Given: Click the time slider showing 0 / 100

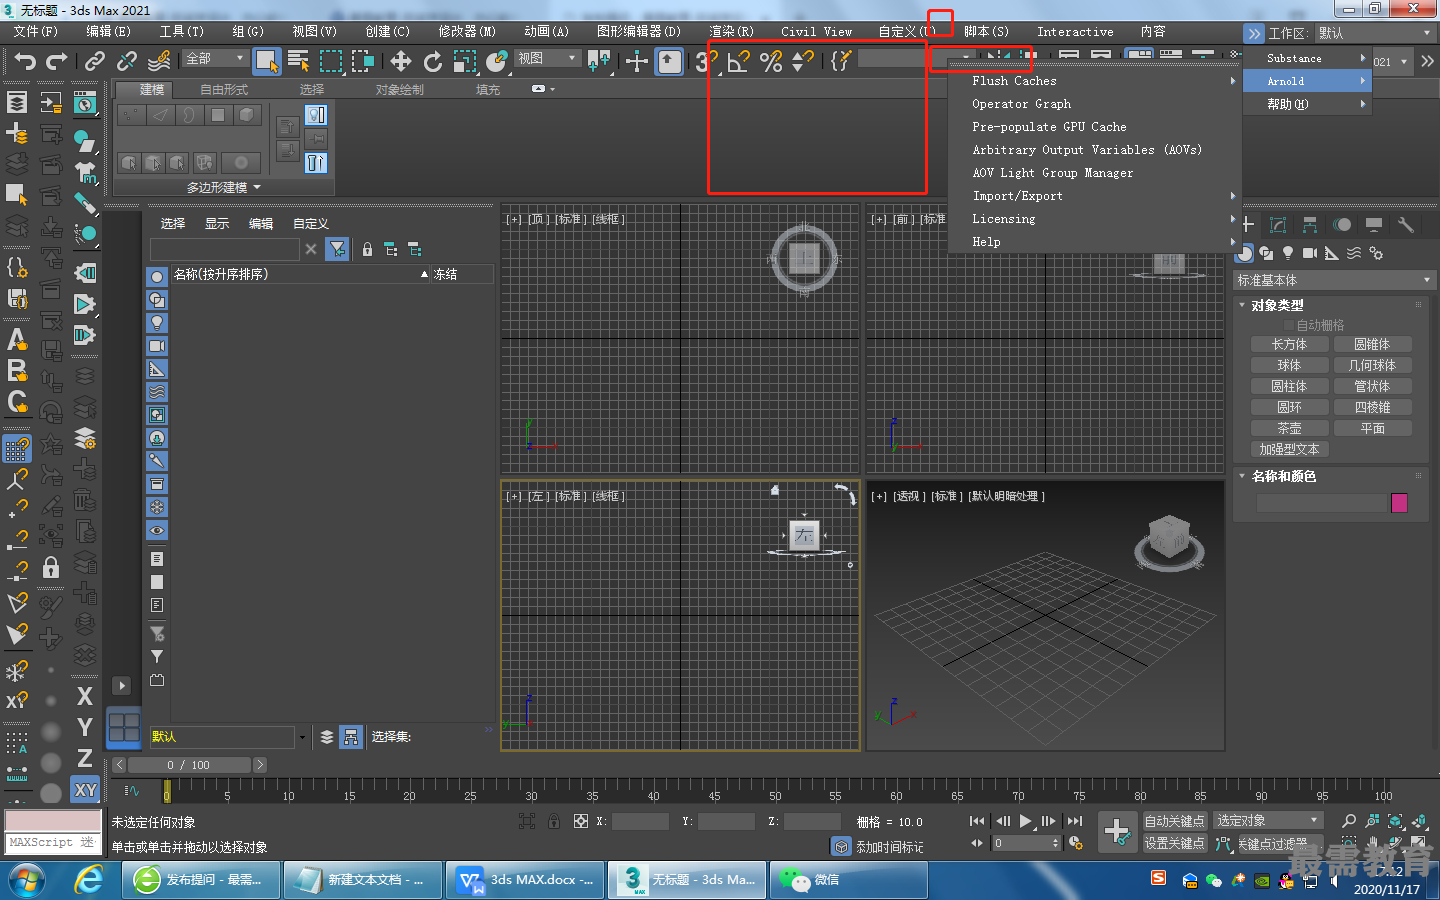Looking at the screenshot, I should (189, 765).
